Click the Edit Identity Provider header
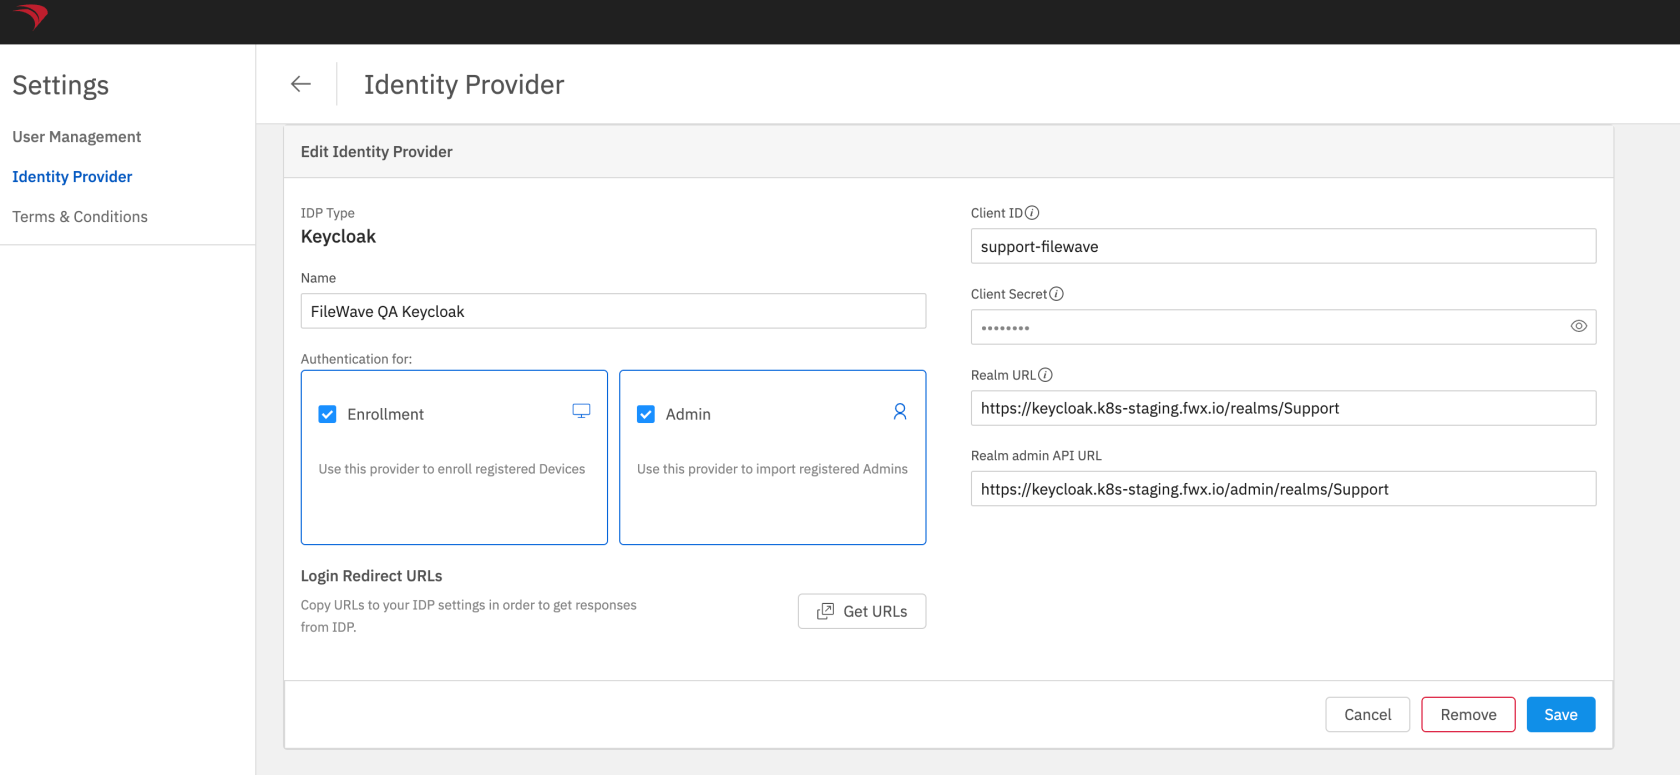This screenshot has height=775, width=1680. coord(376,152)
